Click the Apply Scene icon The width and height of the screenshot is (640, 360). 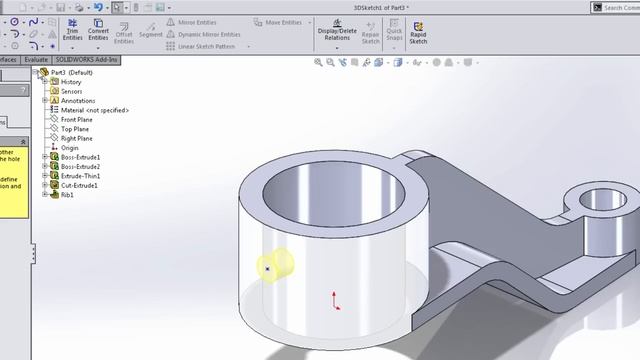(449, 62)
